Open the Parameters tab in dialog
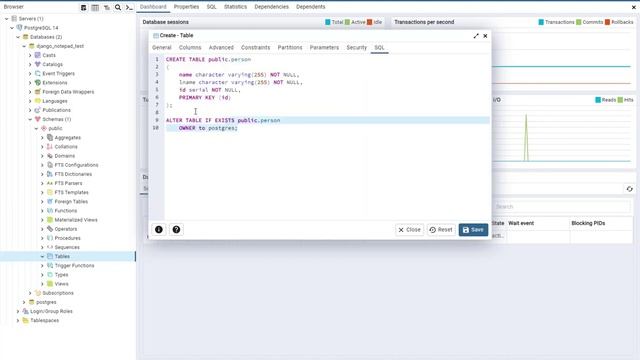 [324, 48]
